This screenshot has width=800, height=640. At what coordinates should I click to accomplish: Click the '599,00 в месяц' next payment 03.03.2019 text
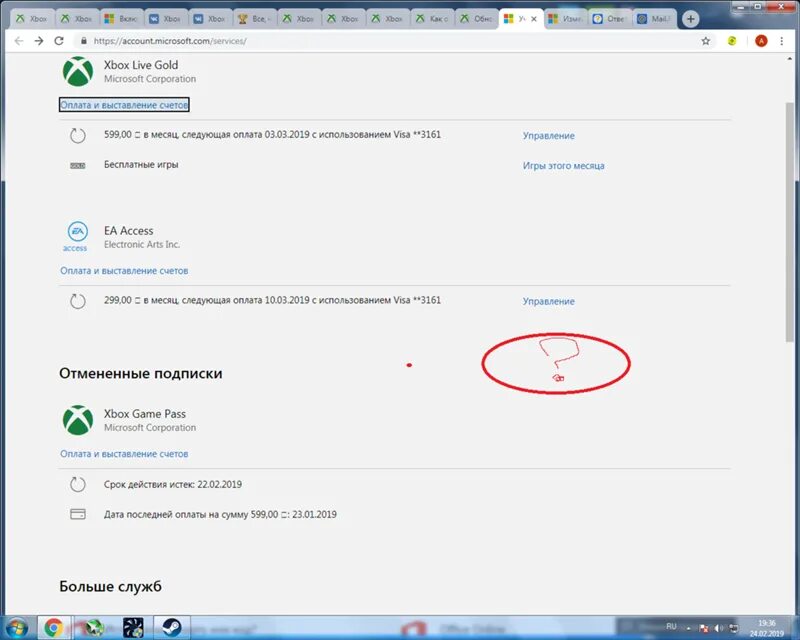[x=272, y=135]
